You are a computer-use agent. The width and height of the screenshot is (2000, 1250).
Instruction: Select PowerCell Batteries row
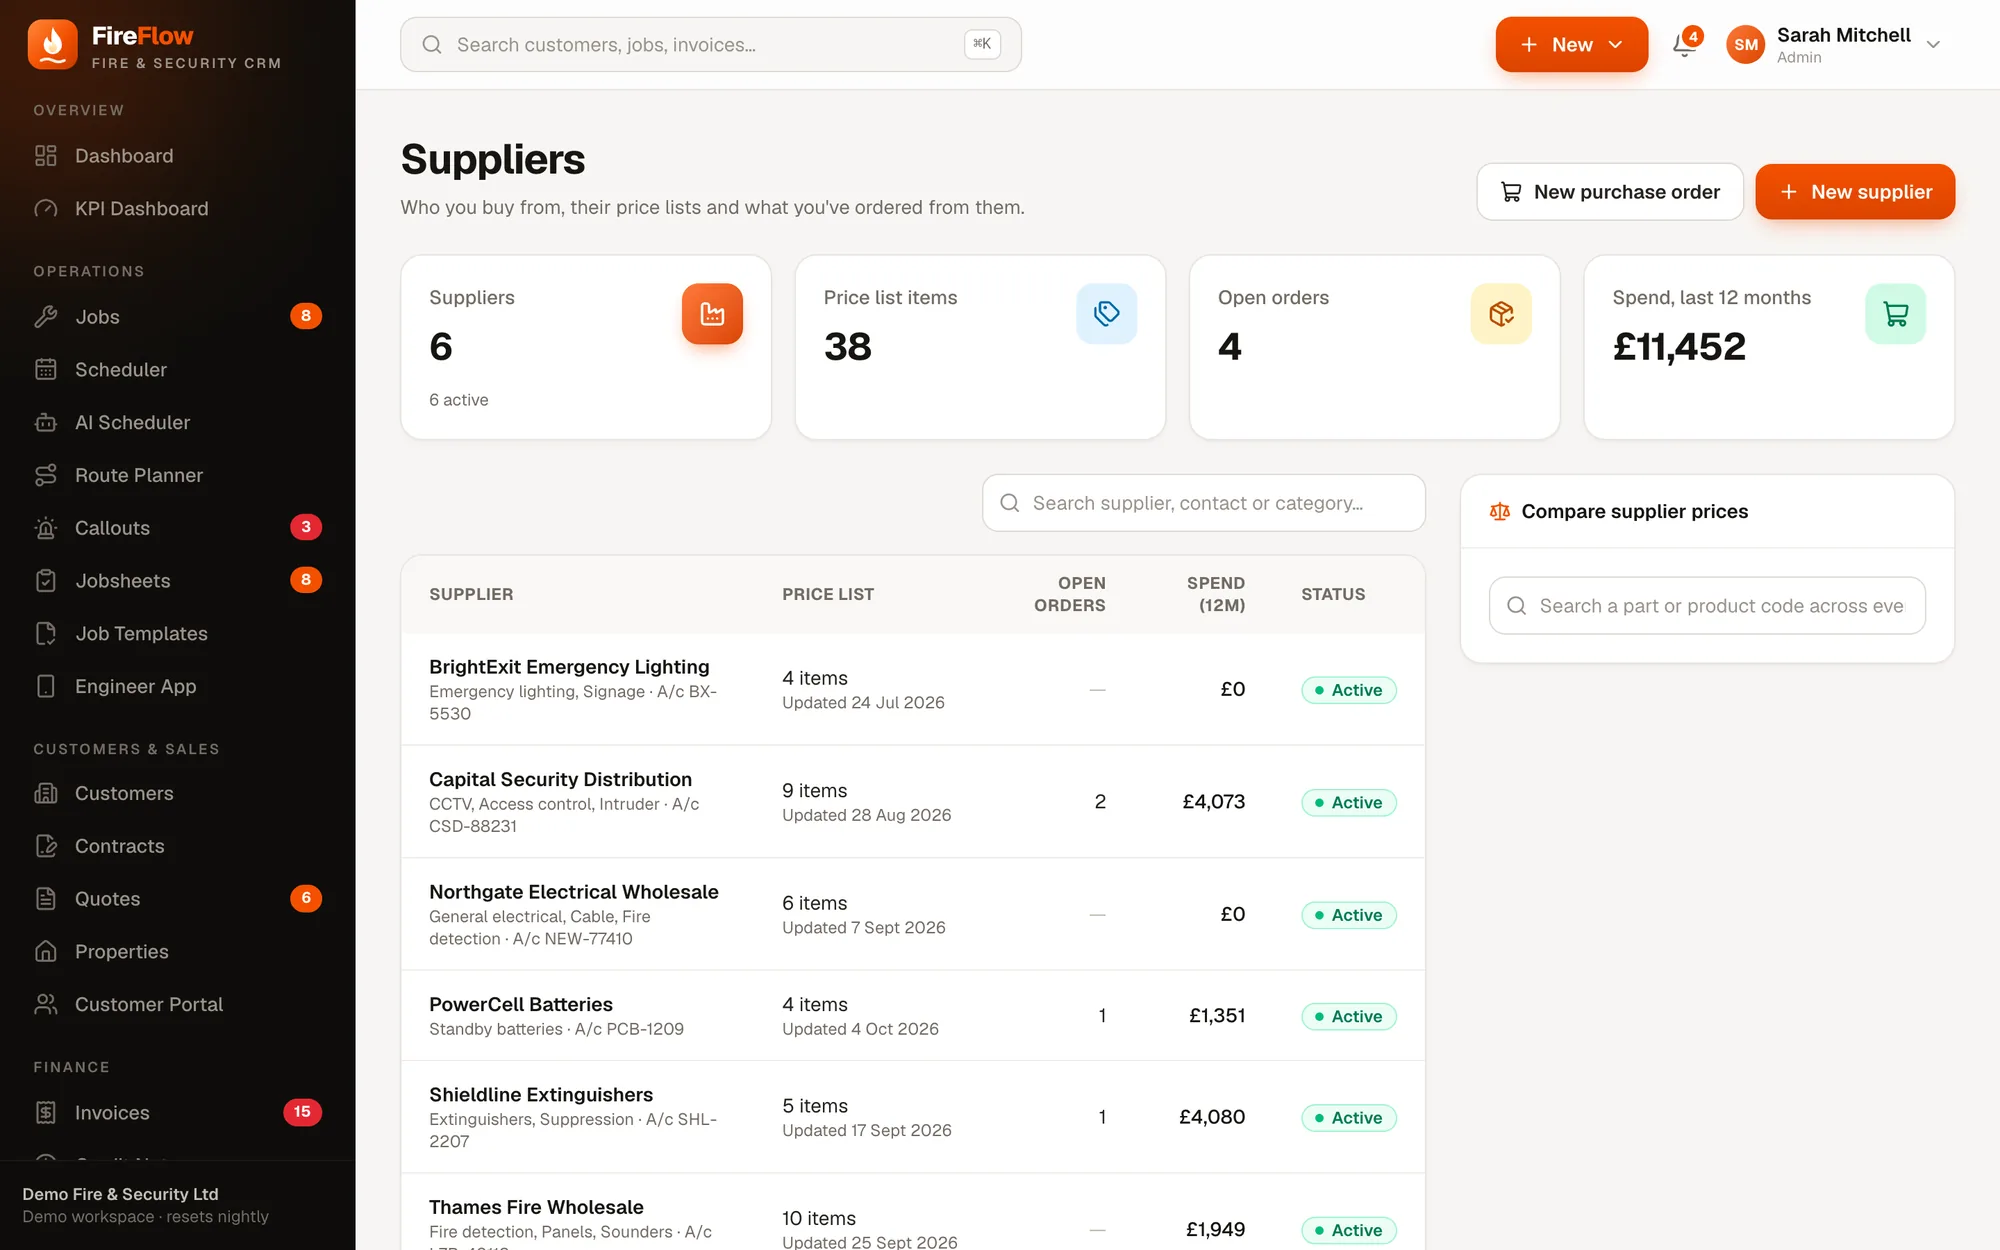tap(913, 1016)
